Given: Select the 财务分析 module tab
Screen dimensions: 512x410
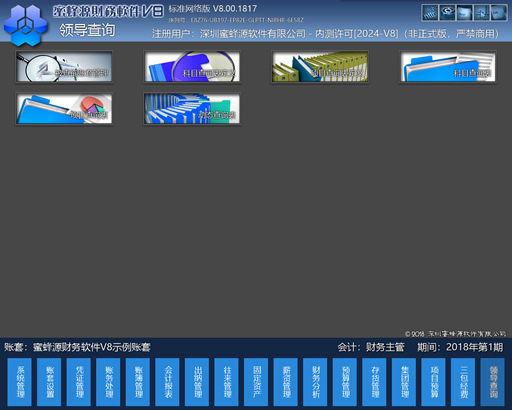Looking at the screenshot, I should (315, 382).
